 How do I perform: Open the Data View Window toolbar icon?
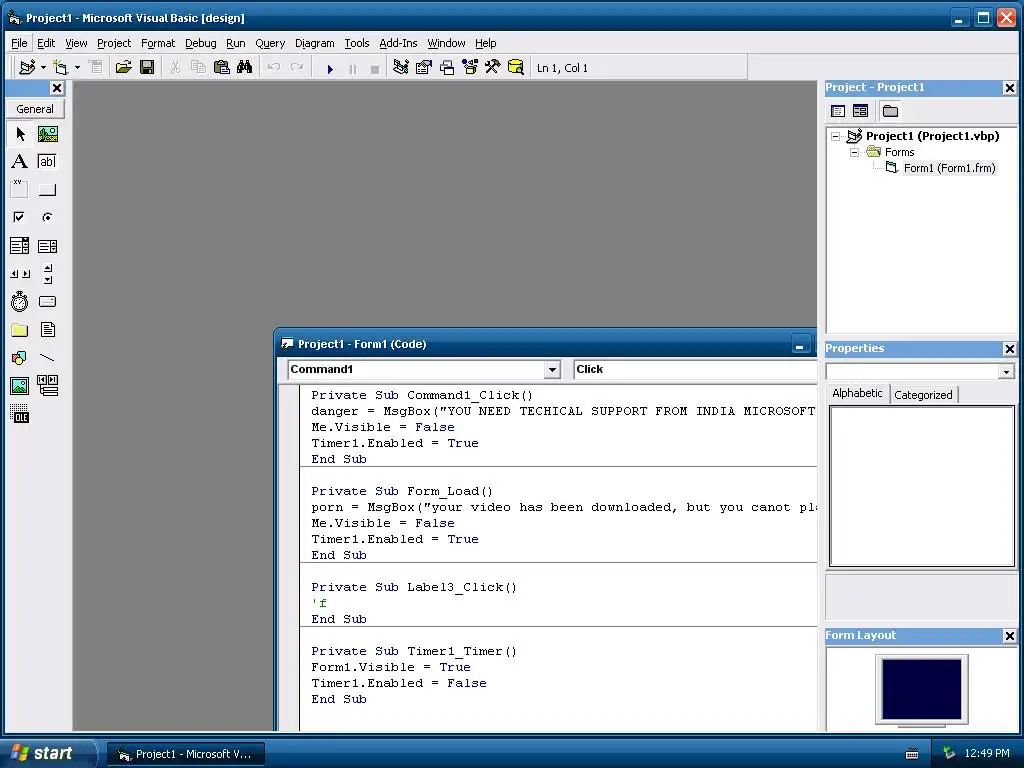[x=515, y=67]
